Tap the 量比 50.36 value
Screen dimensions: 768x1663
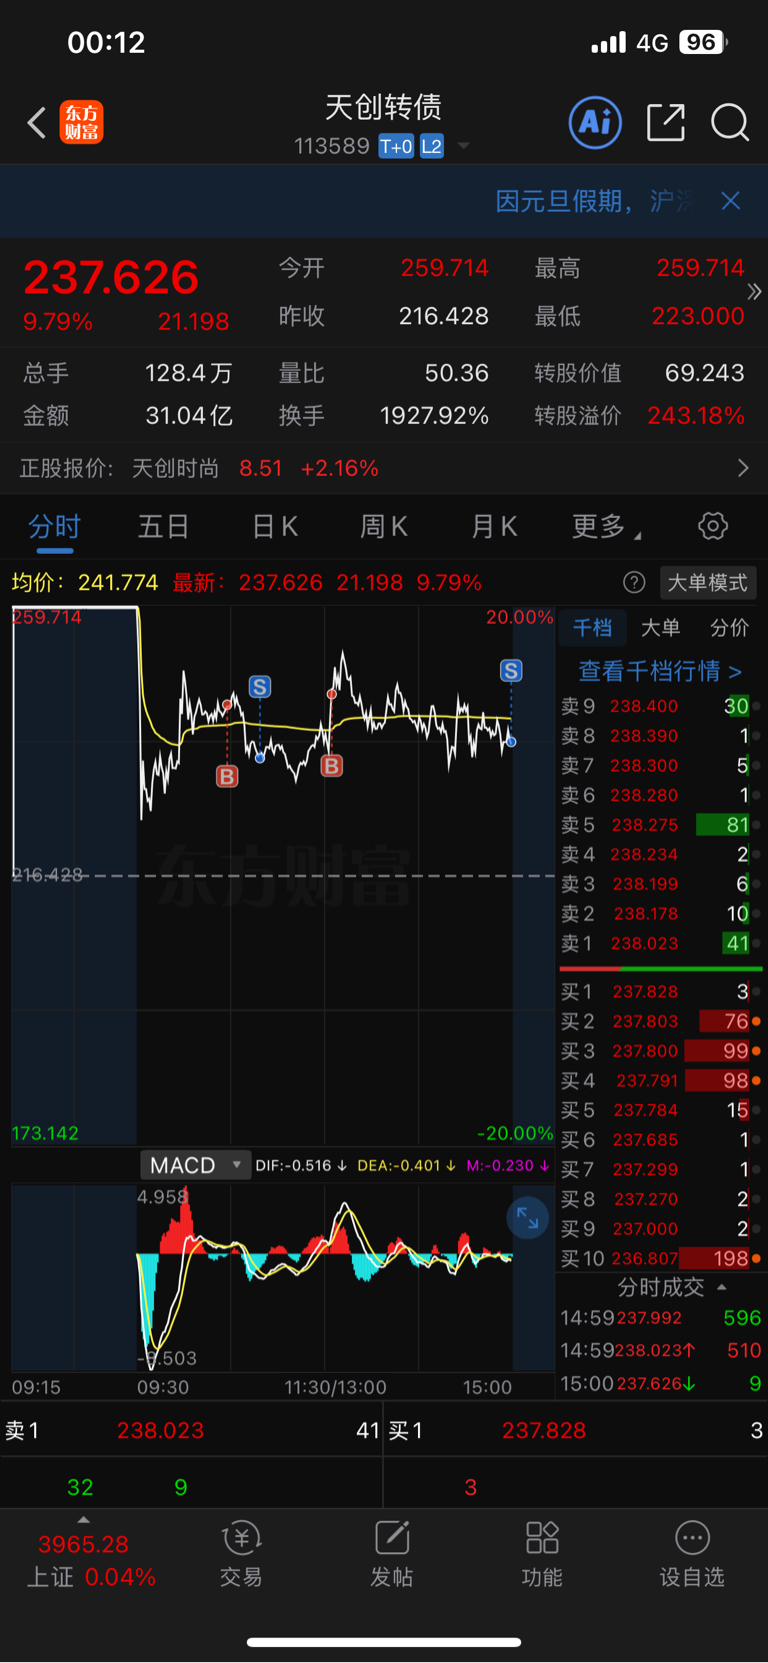457,373
